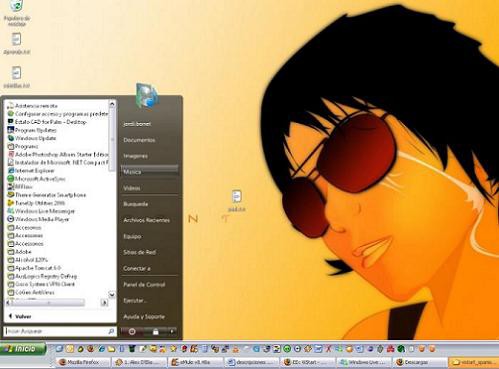
Task: Expand the Auslogics Registry Defrag folder
Action: [x=42, y=276]
